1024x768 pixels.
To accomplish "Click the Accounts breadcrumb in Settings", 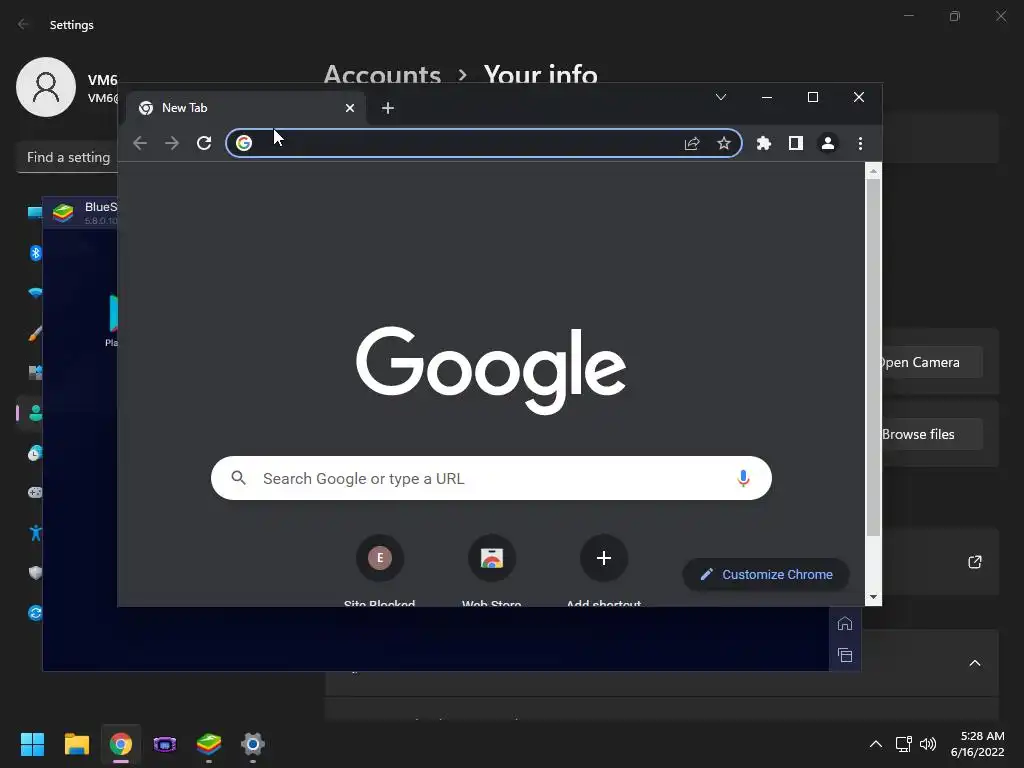I will (x=382, y=74).
